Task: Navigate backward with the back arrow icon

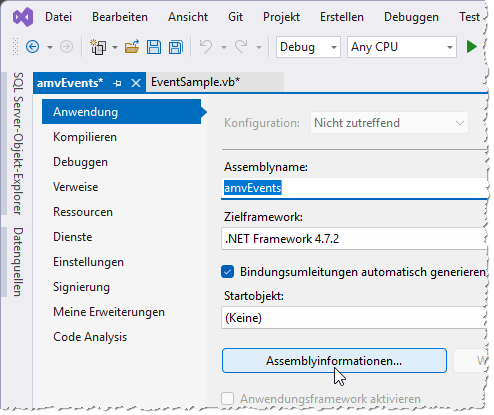Action: pyautogui.click(x=33, y=47)
